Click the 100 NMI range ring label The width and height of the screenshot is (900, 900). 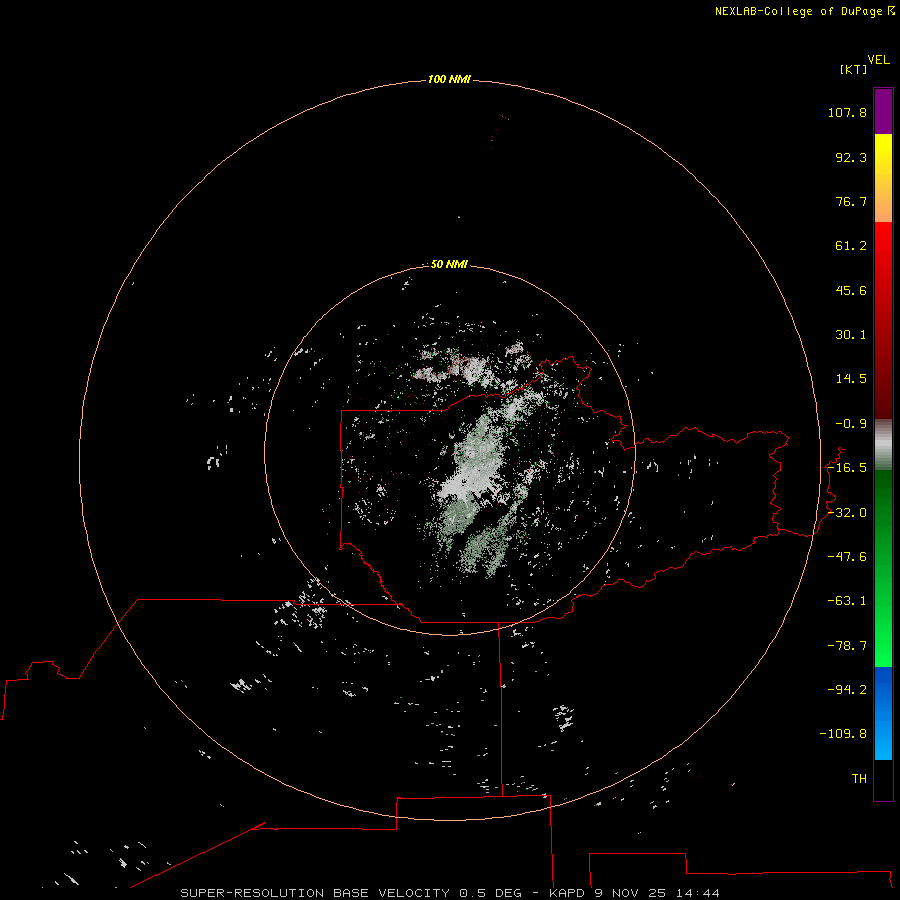coord(449,79)
